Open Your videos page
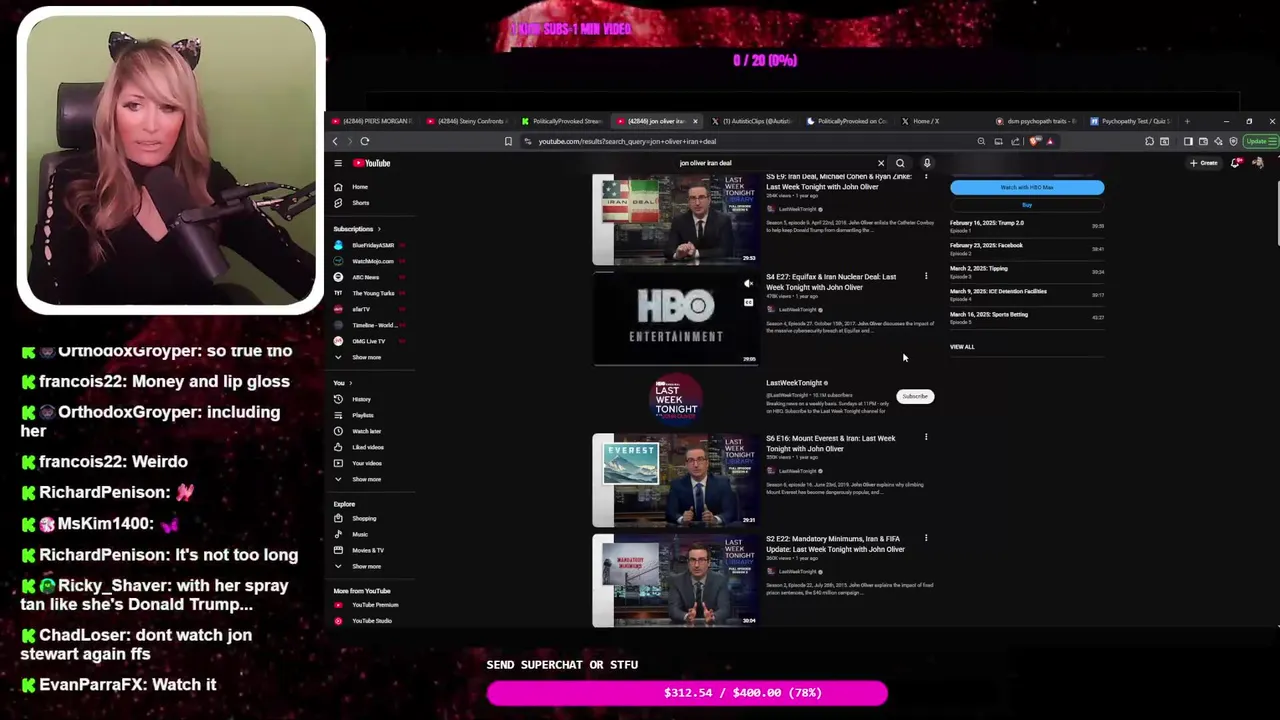The width and height of the screenshot is (1280, 720). pyautogui.click(x=367, y=463)
